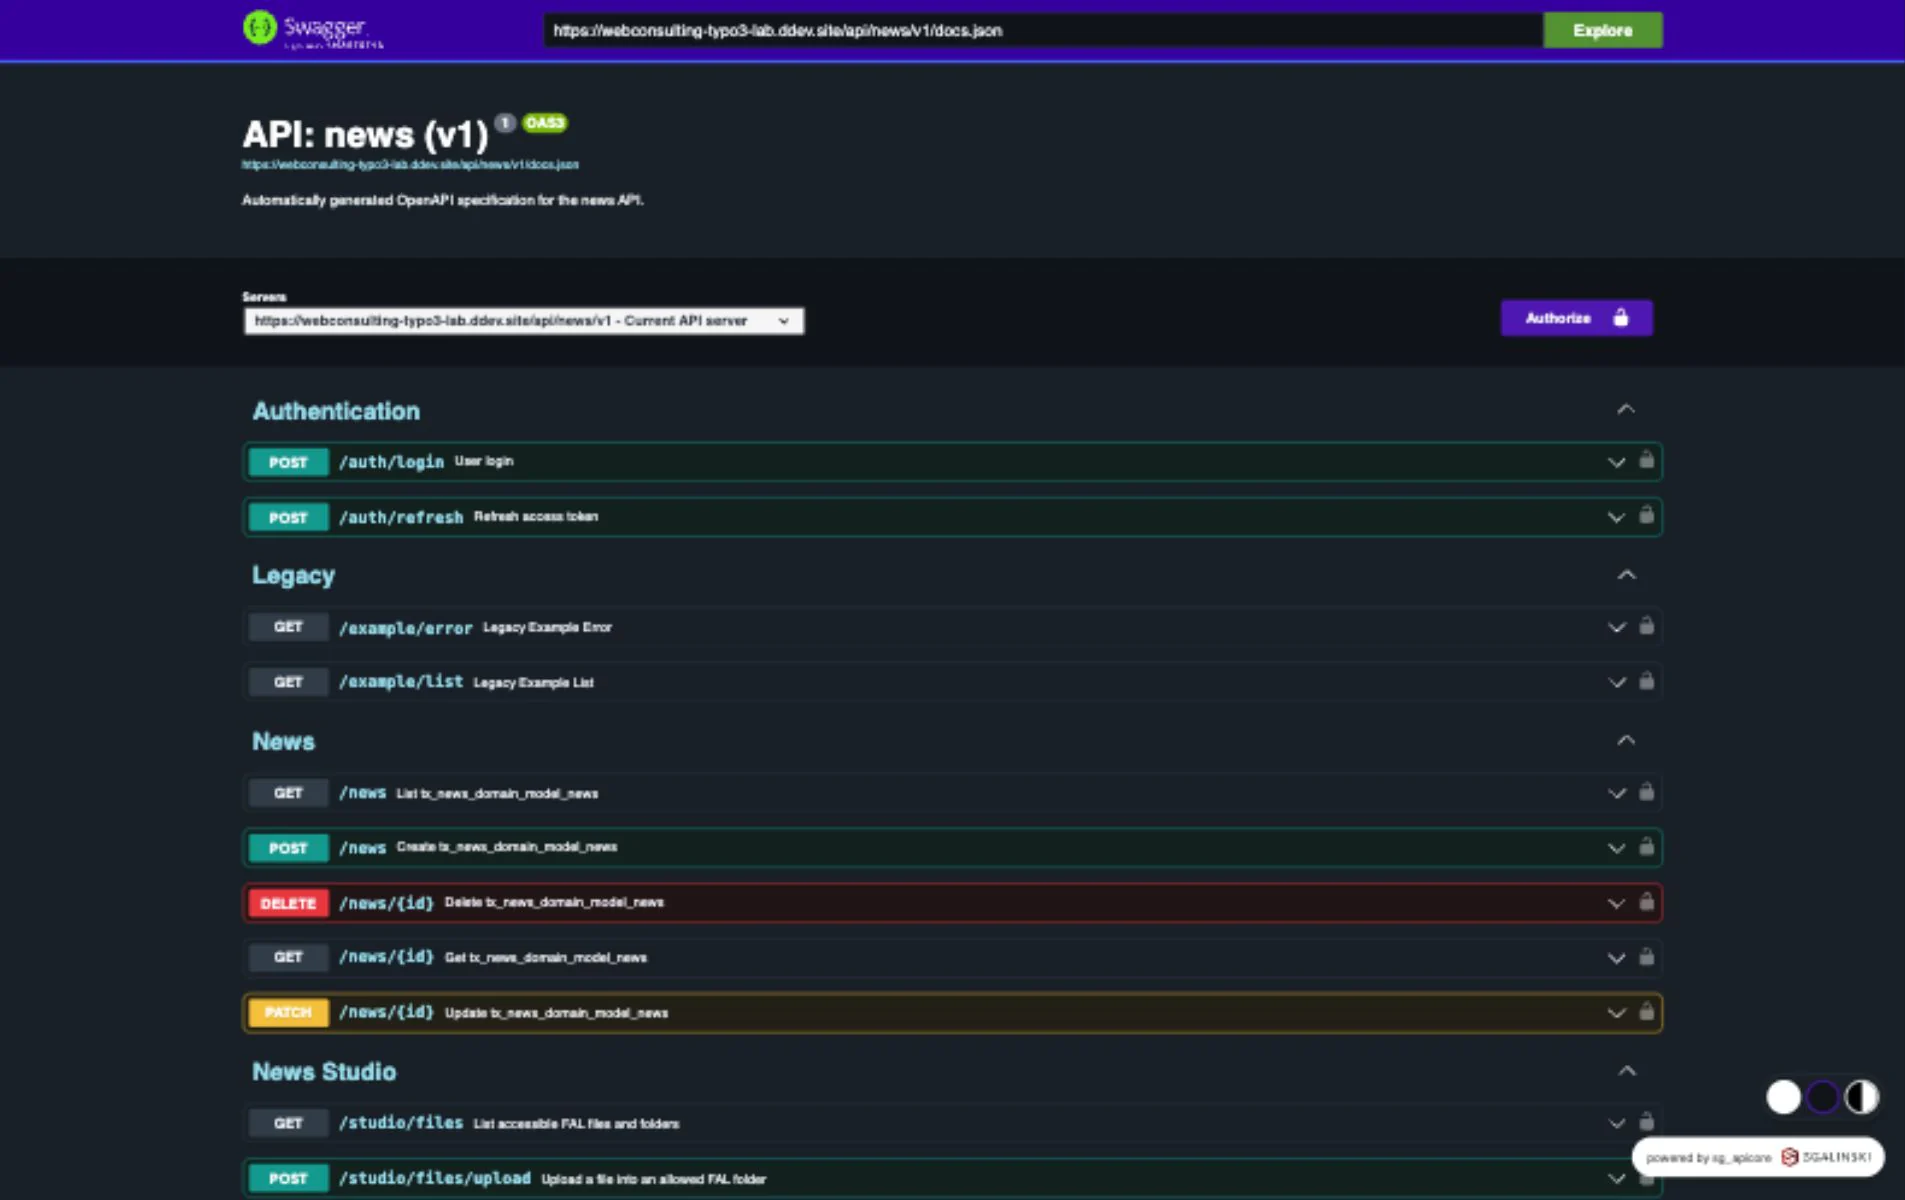Screen dimensions: 1905x1200
Task: Click the version 1 badge next to title
Action: point(505,123)
